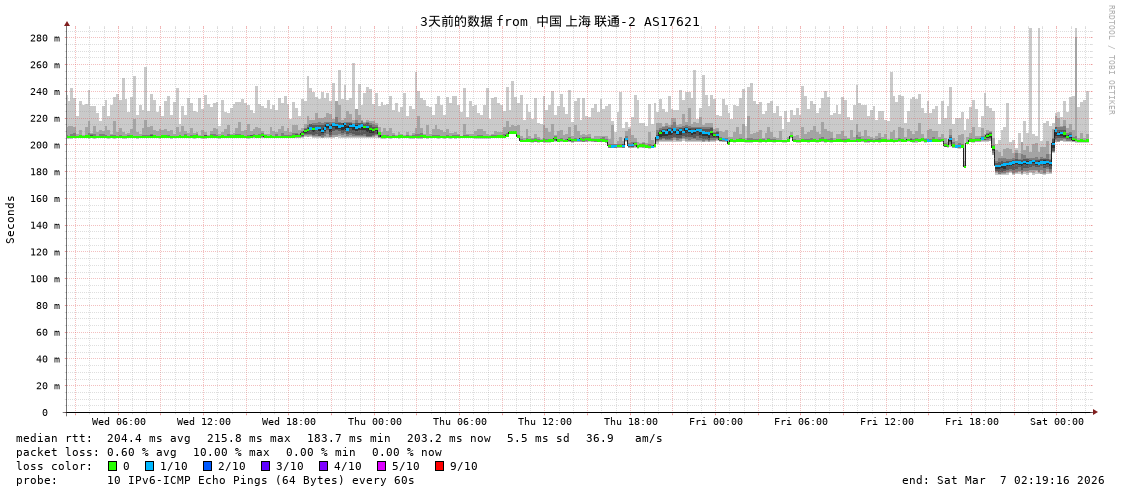Click the graph title mentioning AS17621

tap(559, 21)
